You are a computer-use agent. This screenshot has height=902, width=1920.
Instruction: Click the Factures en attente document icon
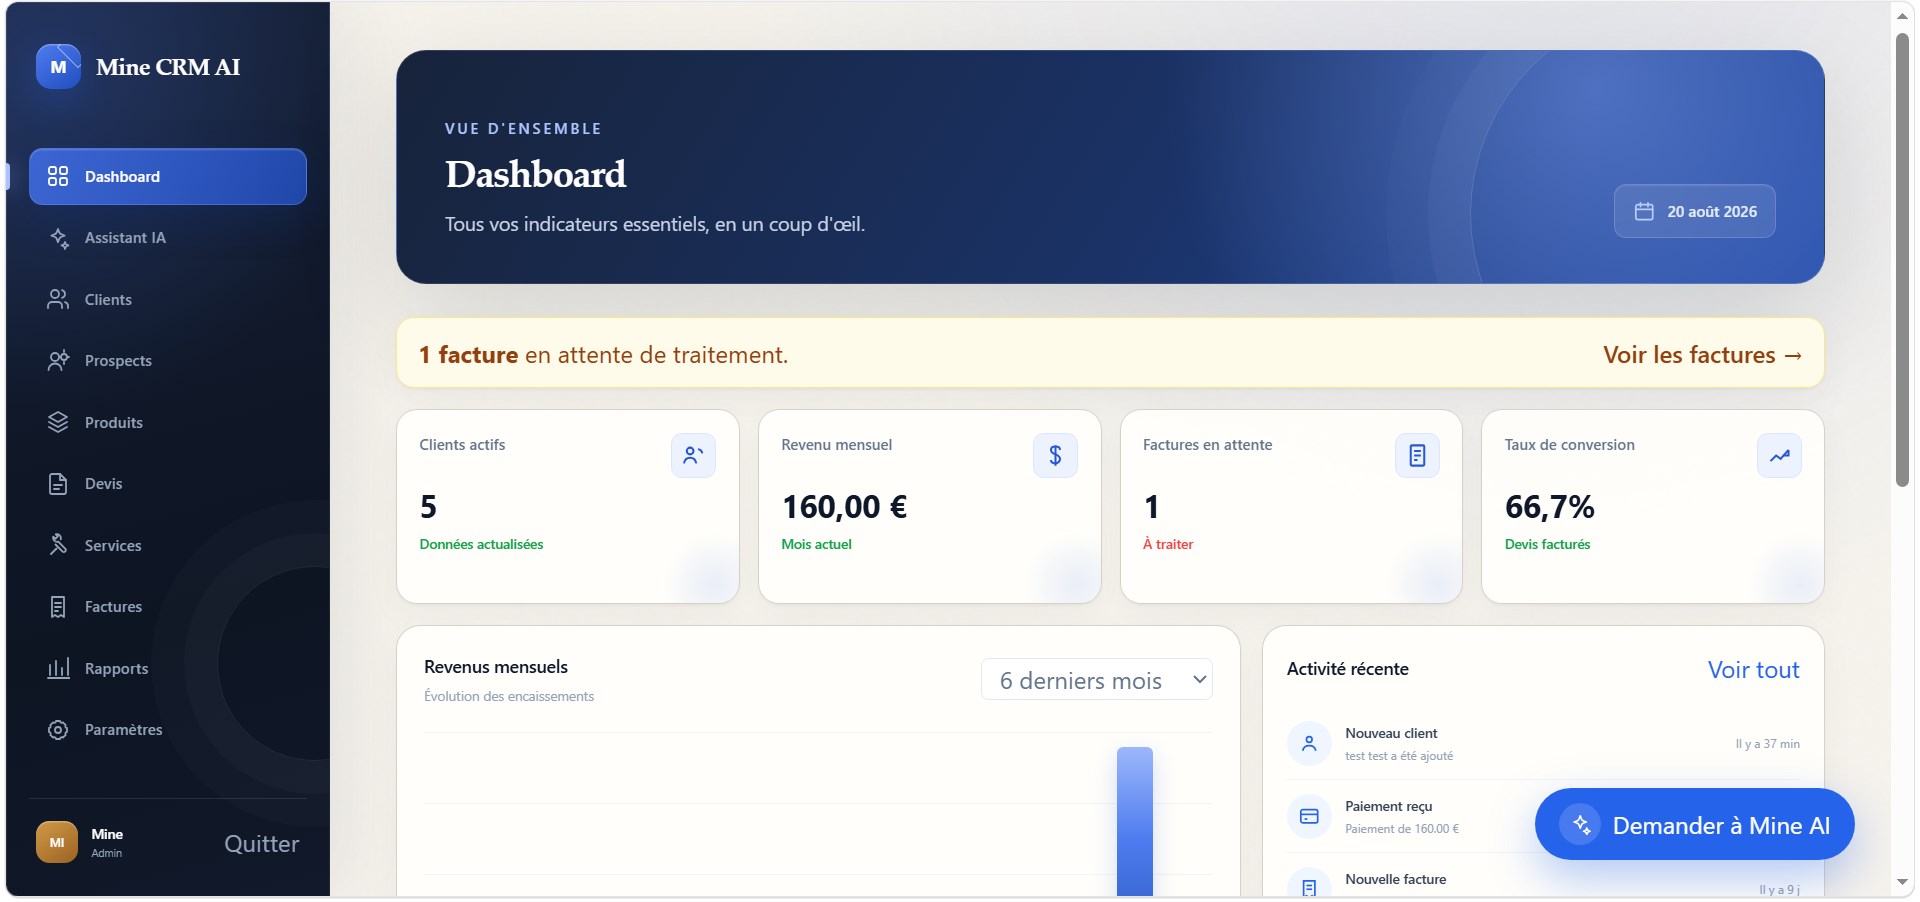pos(1417,456)
